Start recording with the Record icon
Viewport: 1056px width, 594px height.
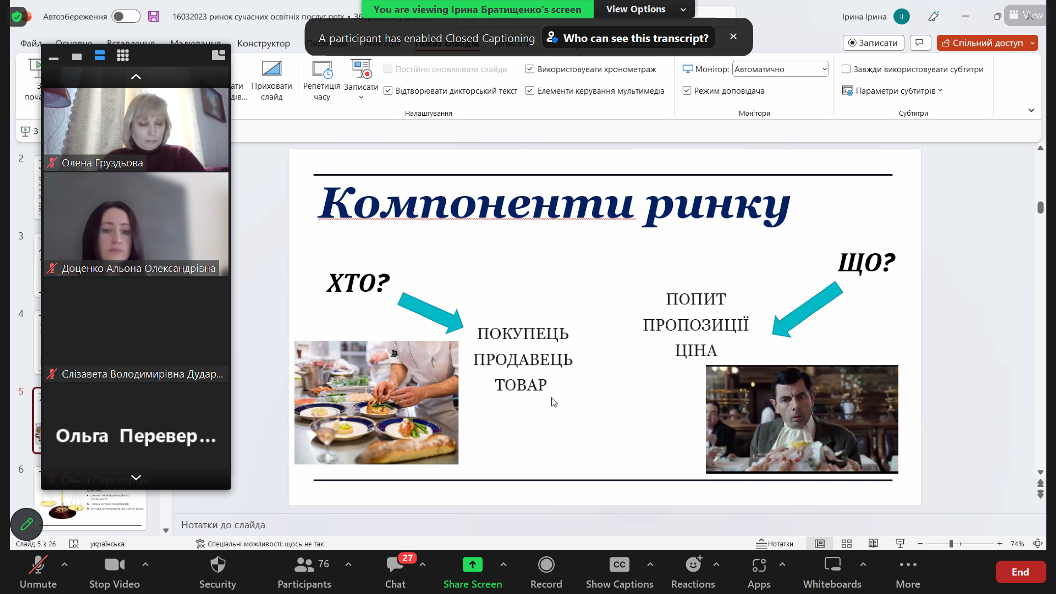pos(546,565)
